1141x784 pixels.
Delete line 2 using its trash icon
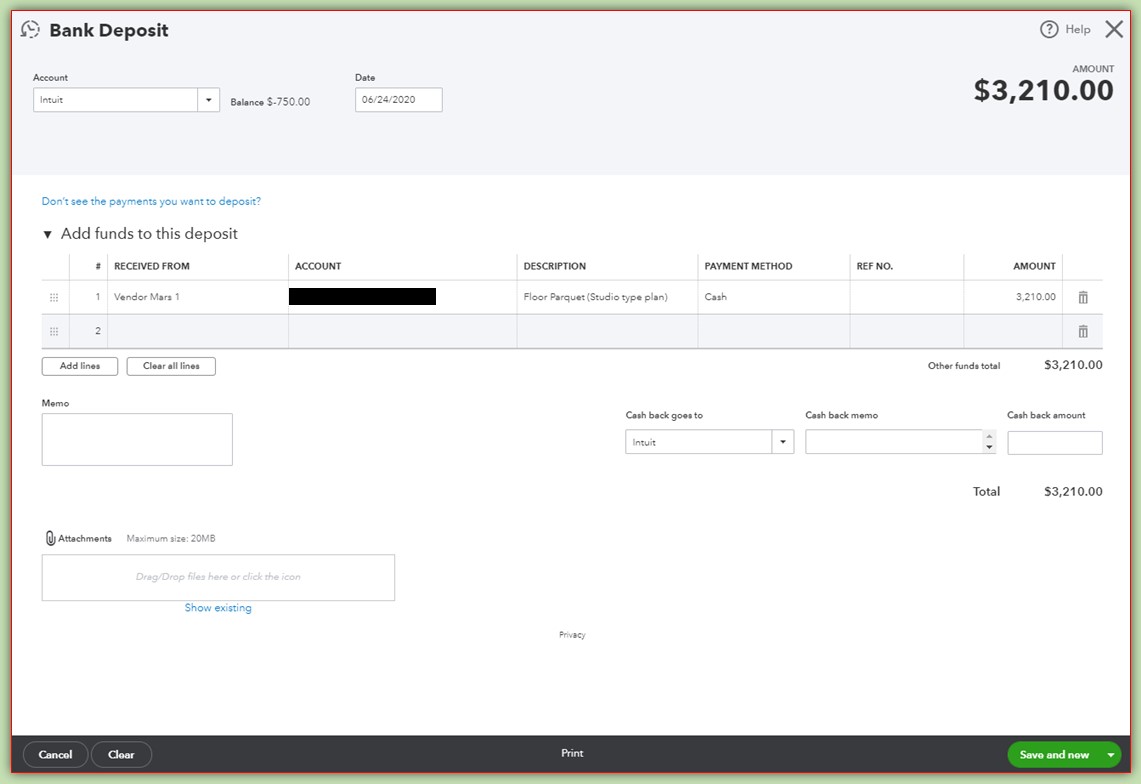point(1082,330)
